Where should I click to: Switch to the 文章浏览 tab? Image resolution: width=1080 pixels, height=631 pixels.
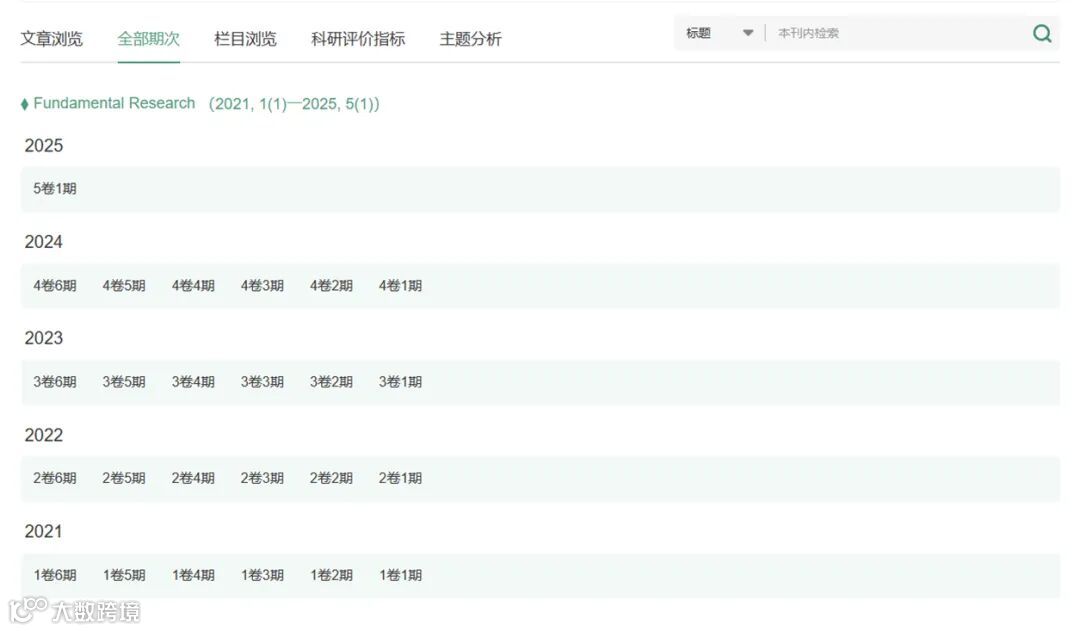[52, 39]
